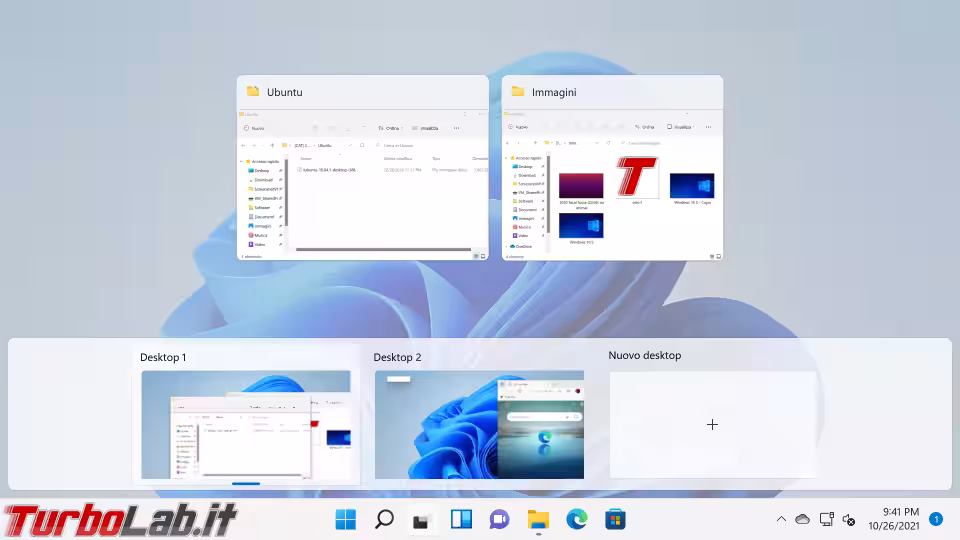Viewport: 960px width, 540px height.
Task: Click the OneDrive cloud tray icon
Action: (x=803, y=519)
